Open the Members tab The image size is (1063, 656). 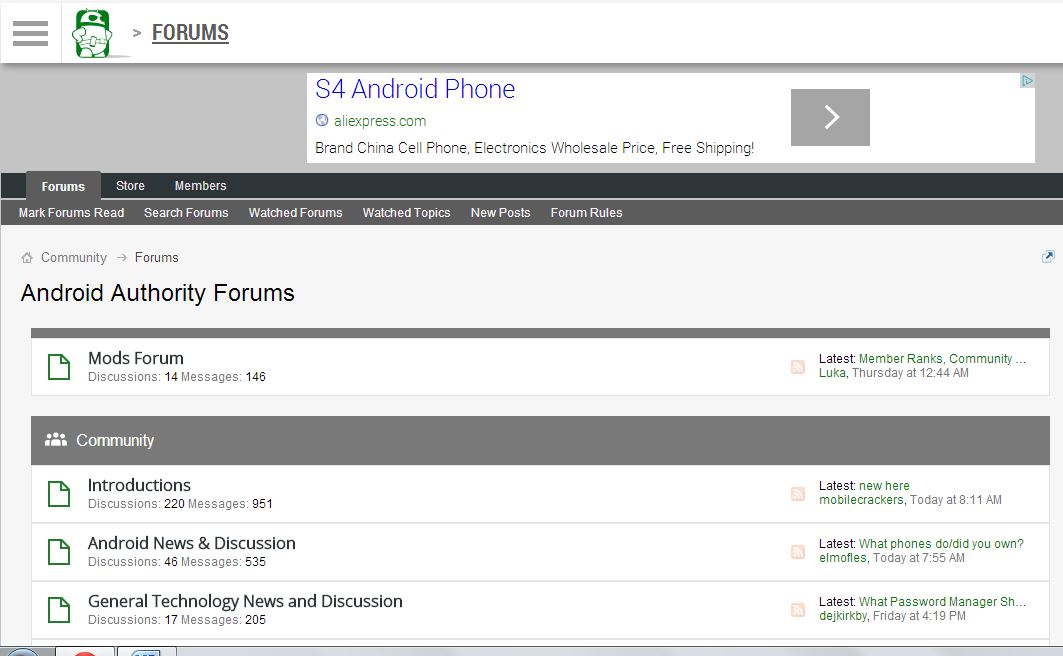tap(200, 186)
